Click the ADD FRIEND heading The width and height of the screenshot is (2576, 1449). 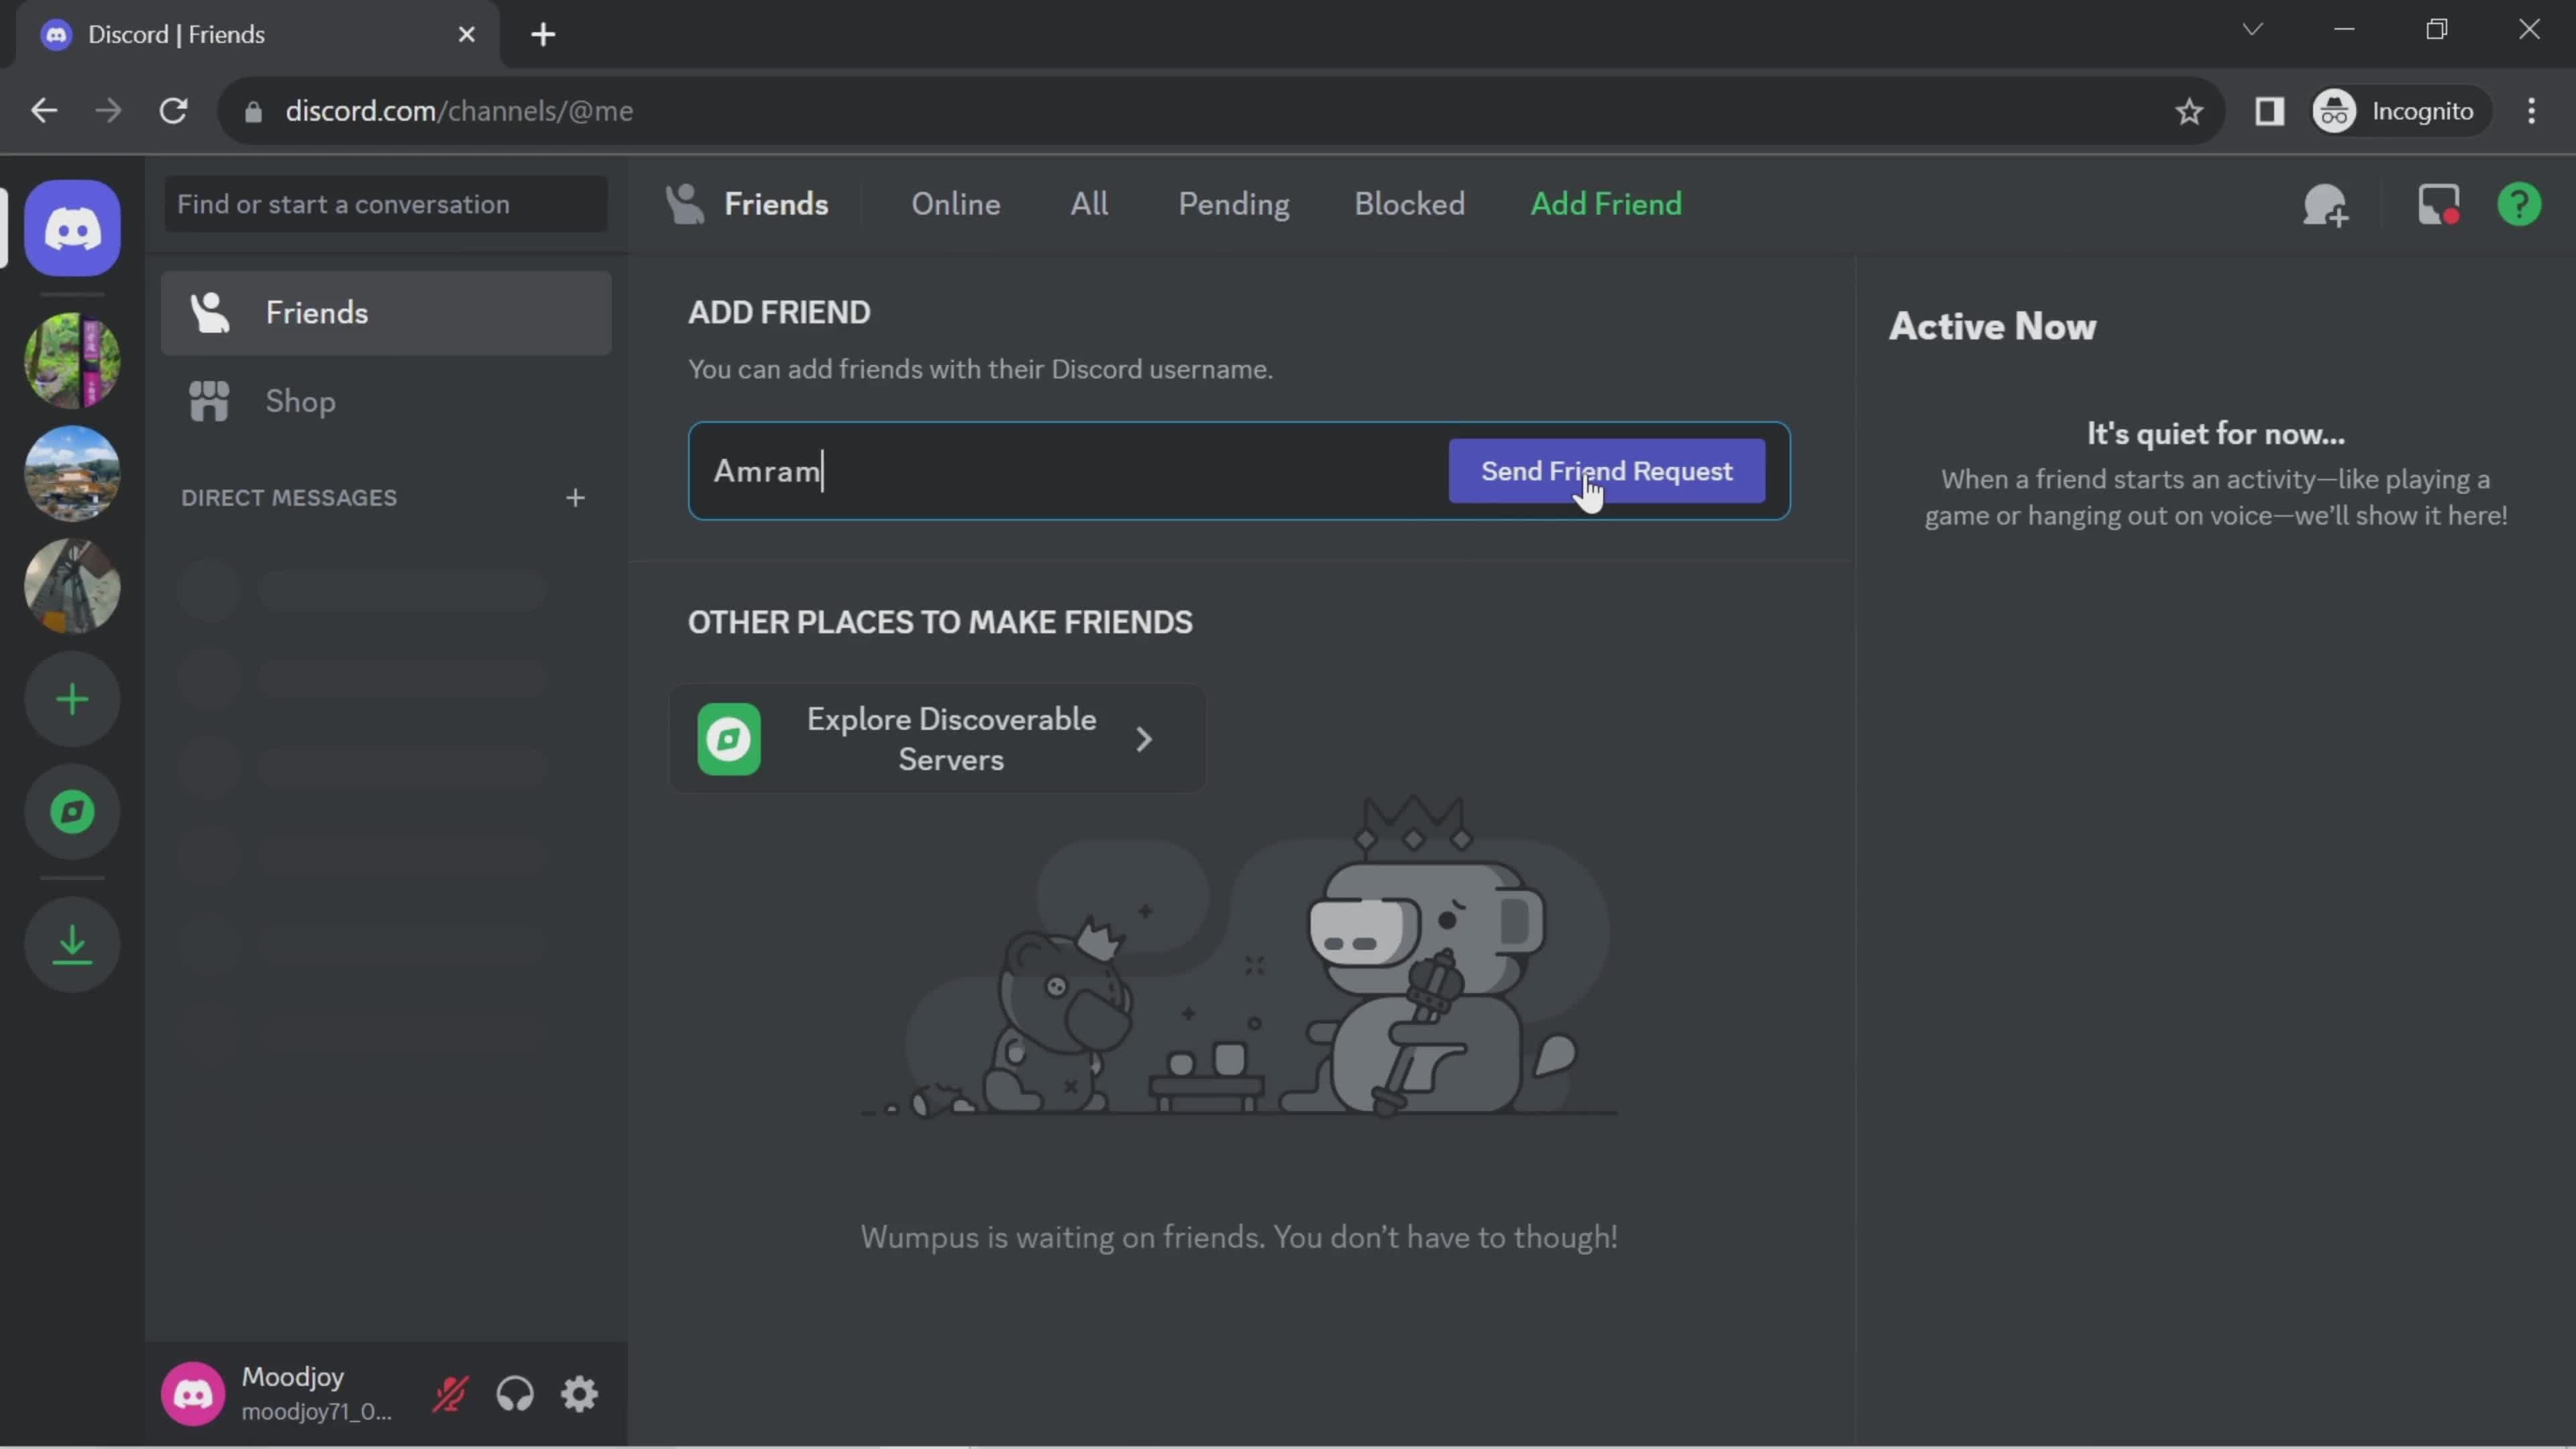(779, 313)
